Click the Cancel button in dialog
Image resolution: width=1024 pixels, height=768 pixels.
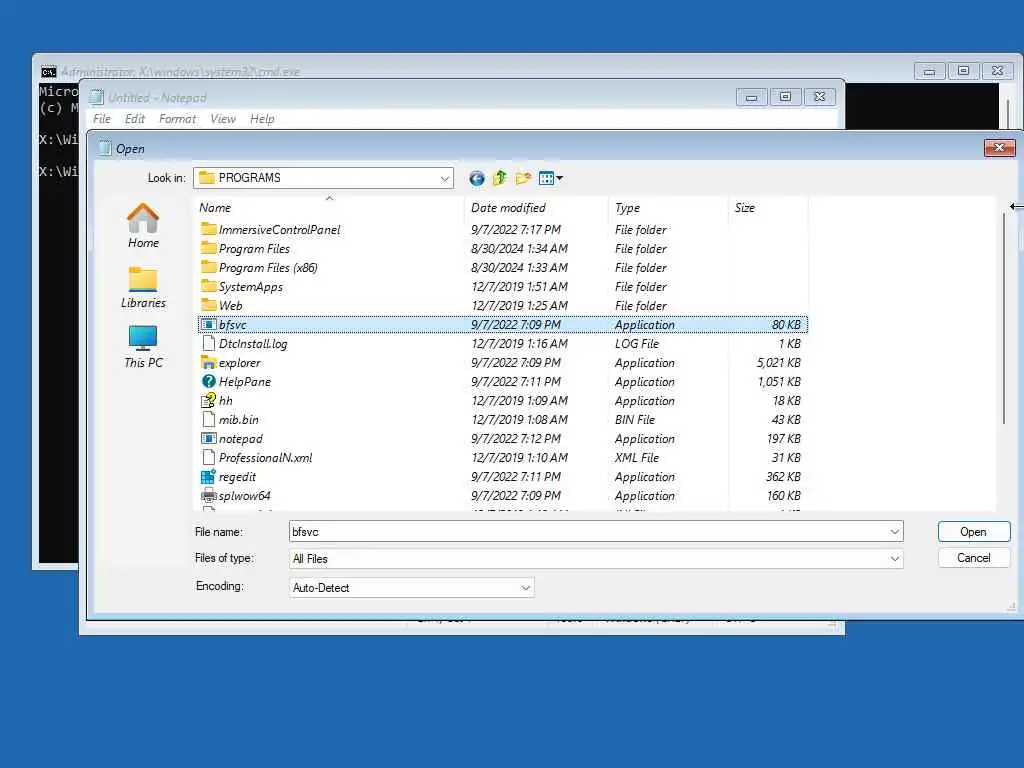pos(974,558)
